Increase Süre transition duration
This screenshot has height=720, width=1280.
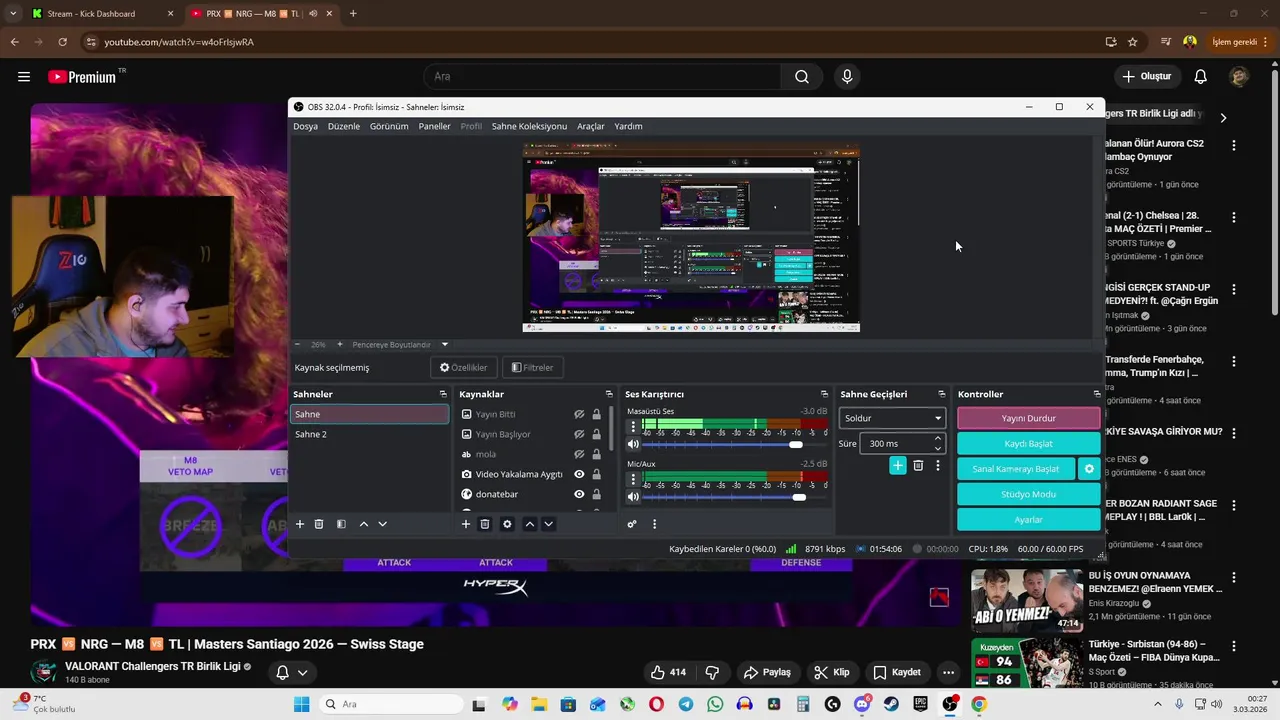point(937,438)
